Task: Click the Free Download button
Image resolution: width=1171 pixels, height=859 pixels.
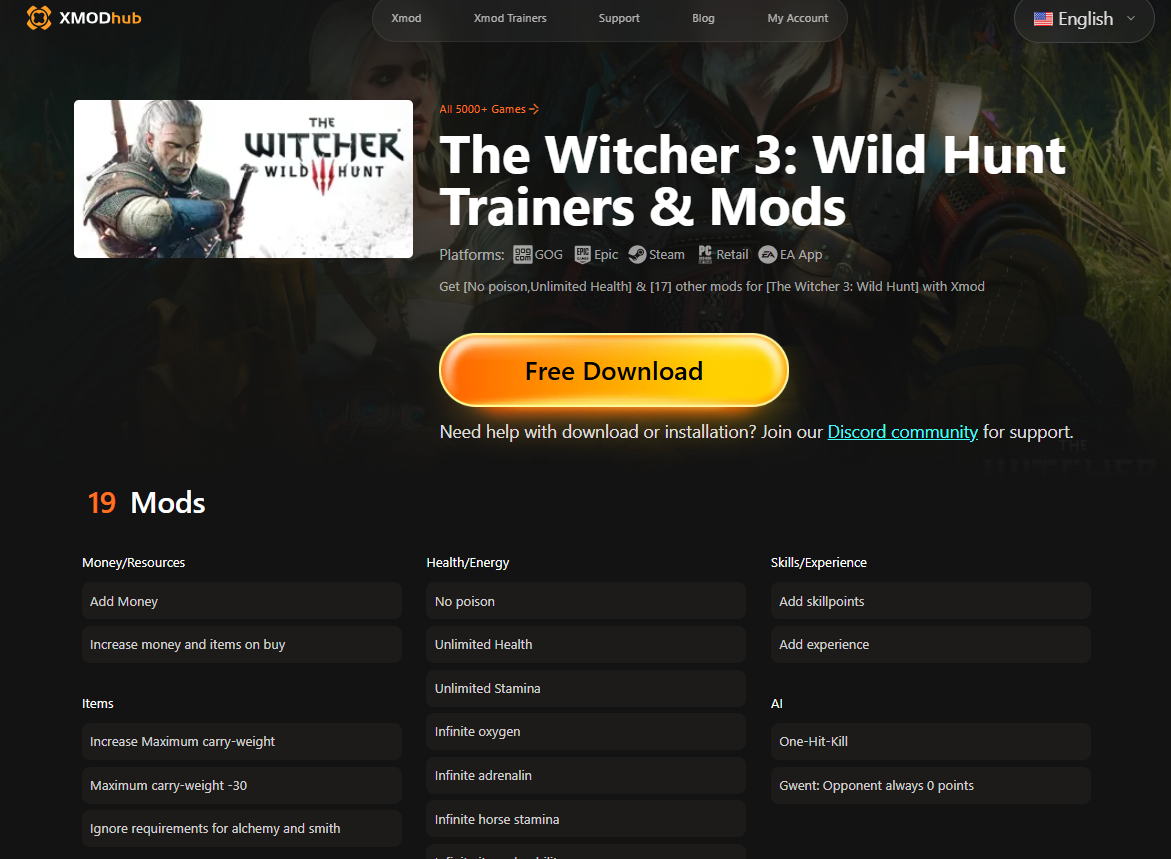Action: coord(614,370)
